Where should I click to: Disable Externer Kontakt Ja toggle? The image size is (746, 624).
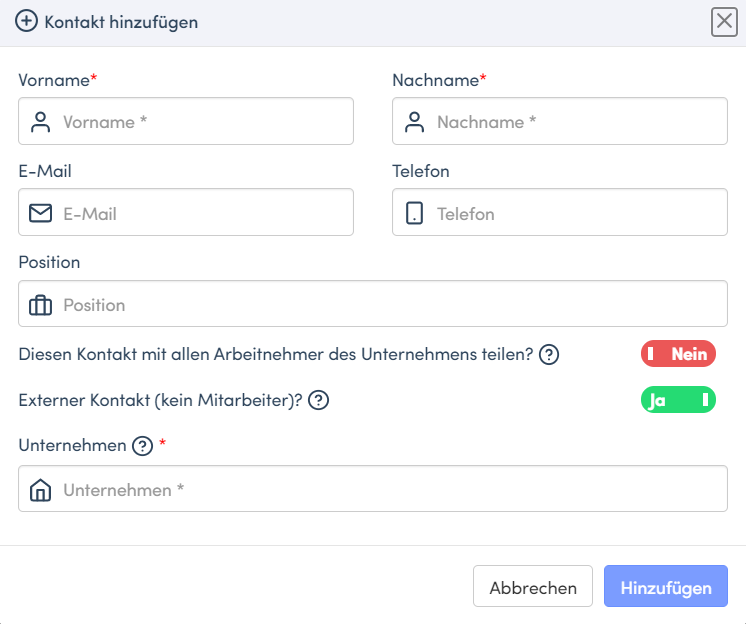[678, 400]
